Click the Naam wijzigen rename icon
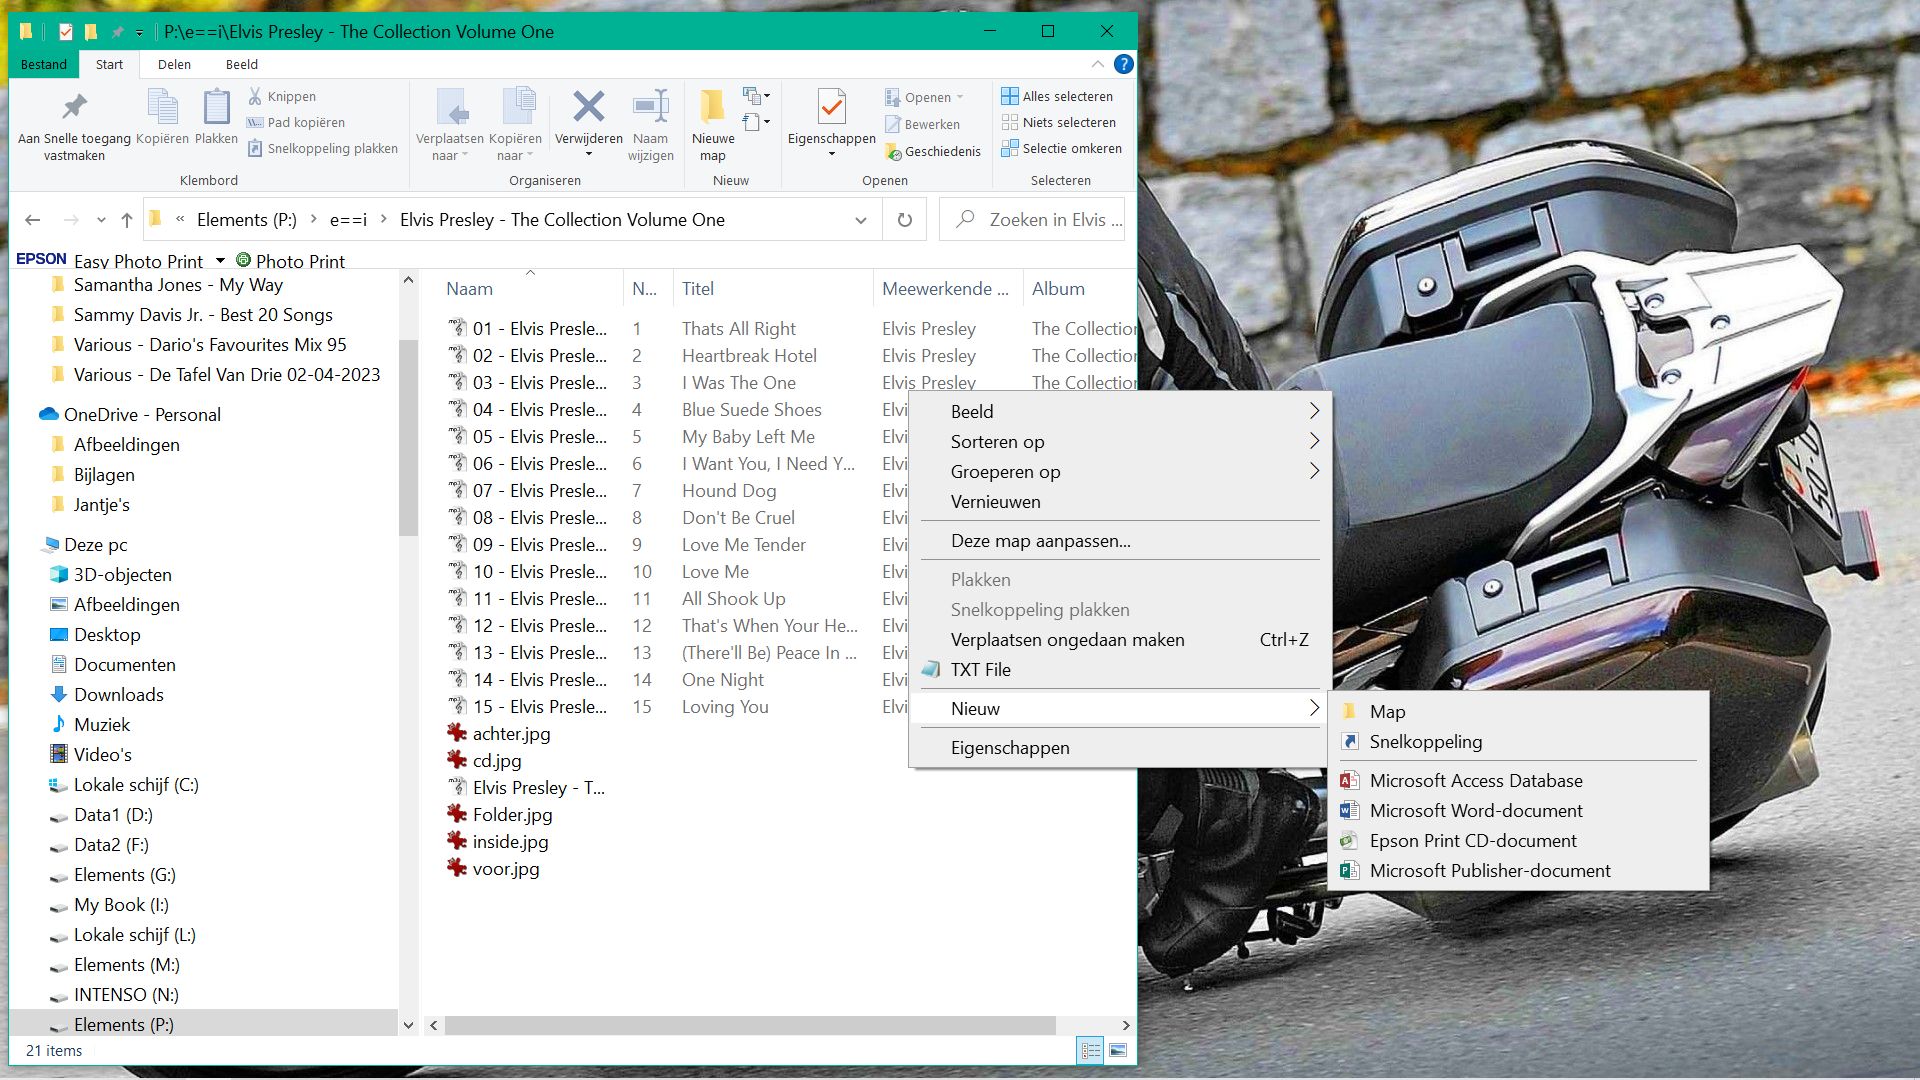Image resolution: width=1920 pixels, height=1080 pixels. coord(650,107)
